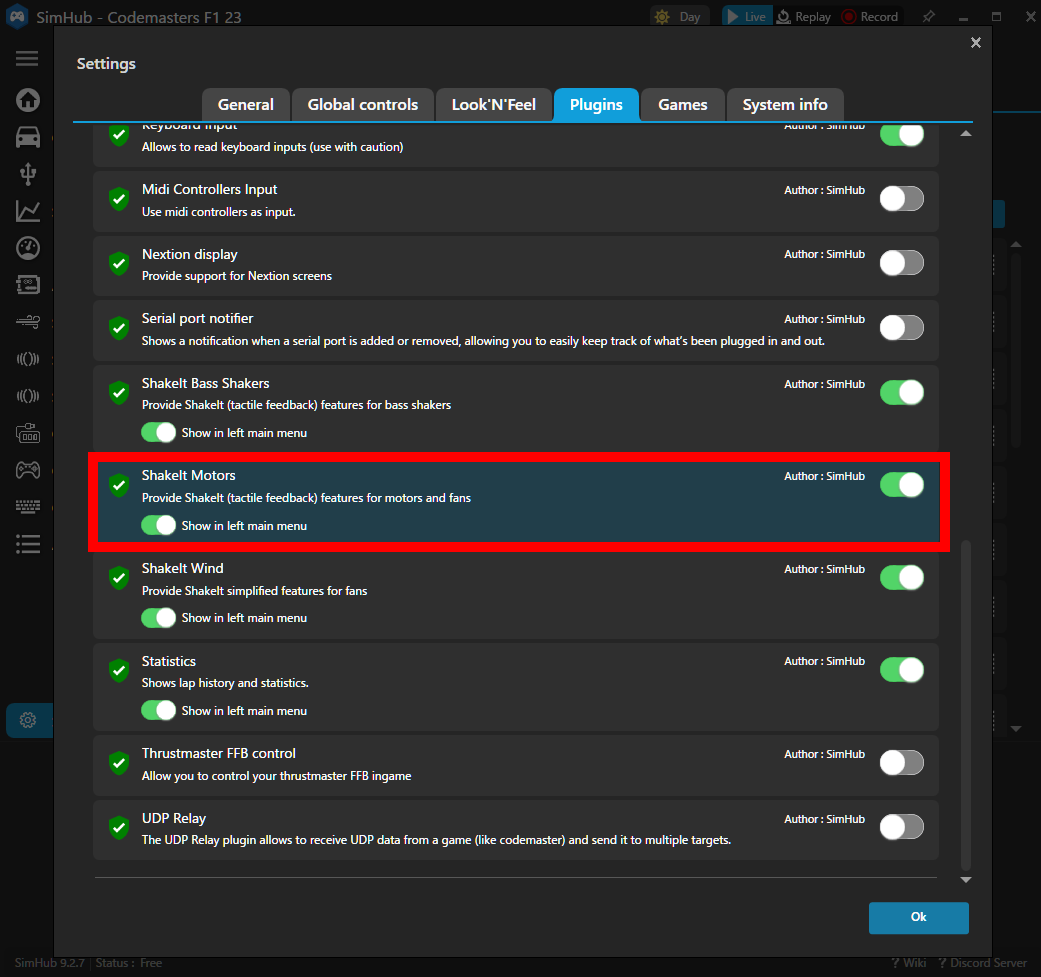Open the speedometer gauge icon in the sidebar
This screenshot has width=1041, height=977.
click(x=28, y=248)
